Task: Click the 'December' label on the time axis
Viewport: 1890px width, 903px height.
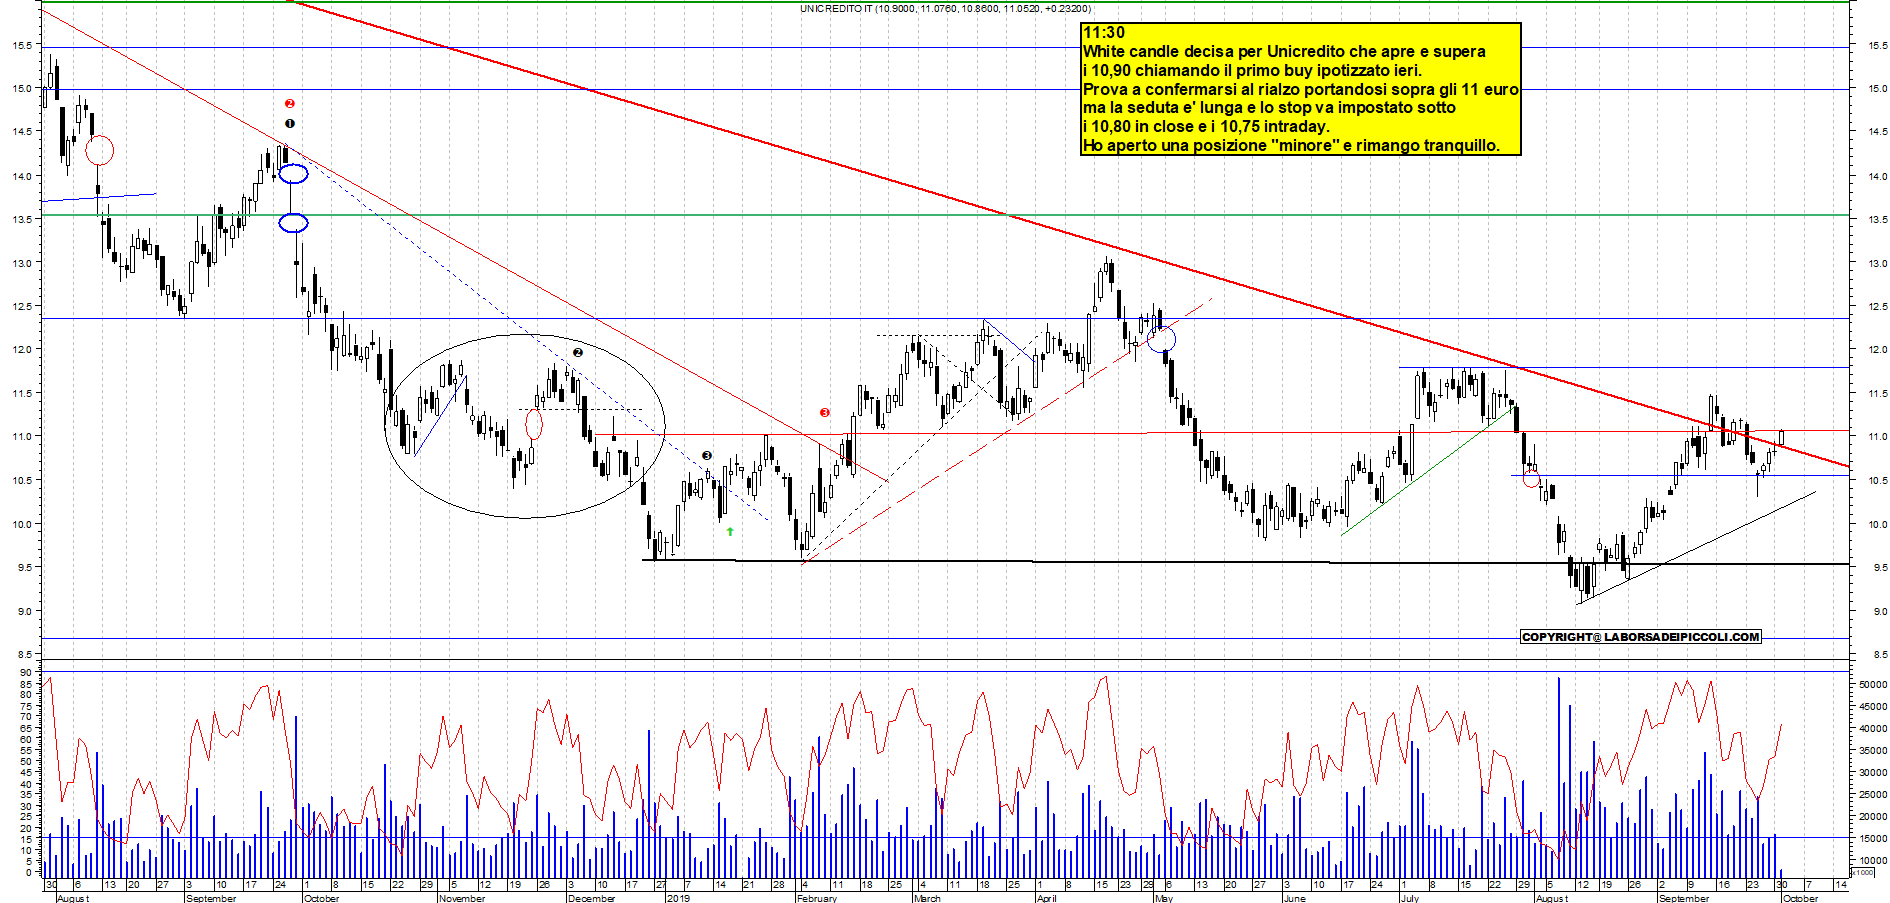Action: (591, 898)
